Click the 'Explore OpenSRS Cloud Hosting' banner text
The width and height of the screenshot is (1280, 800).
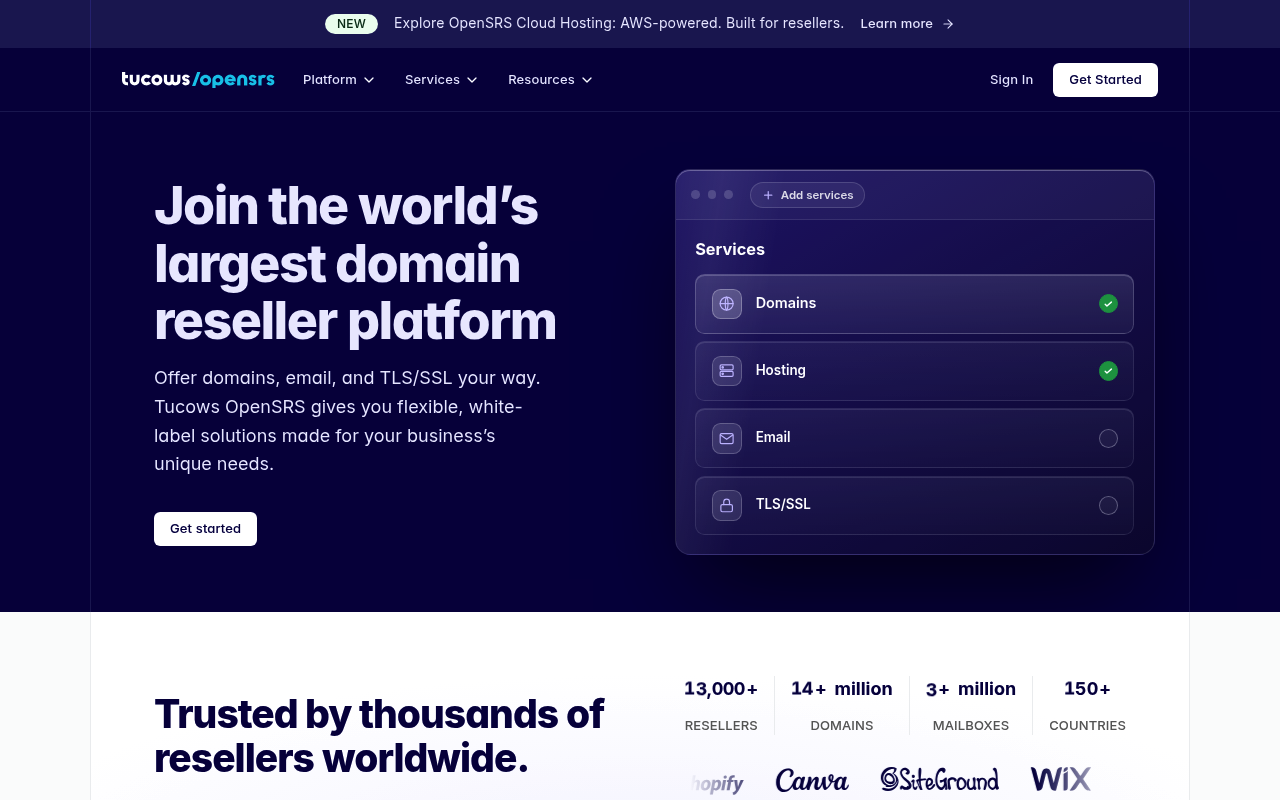tap(619, 23)
